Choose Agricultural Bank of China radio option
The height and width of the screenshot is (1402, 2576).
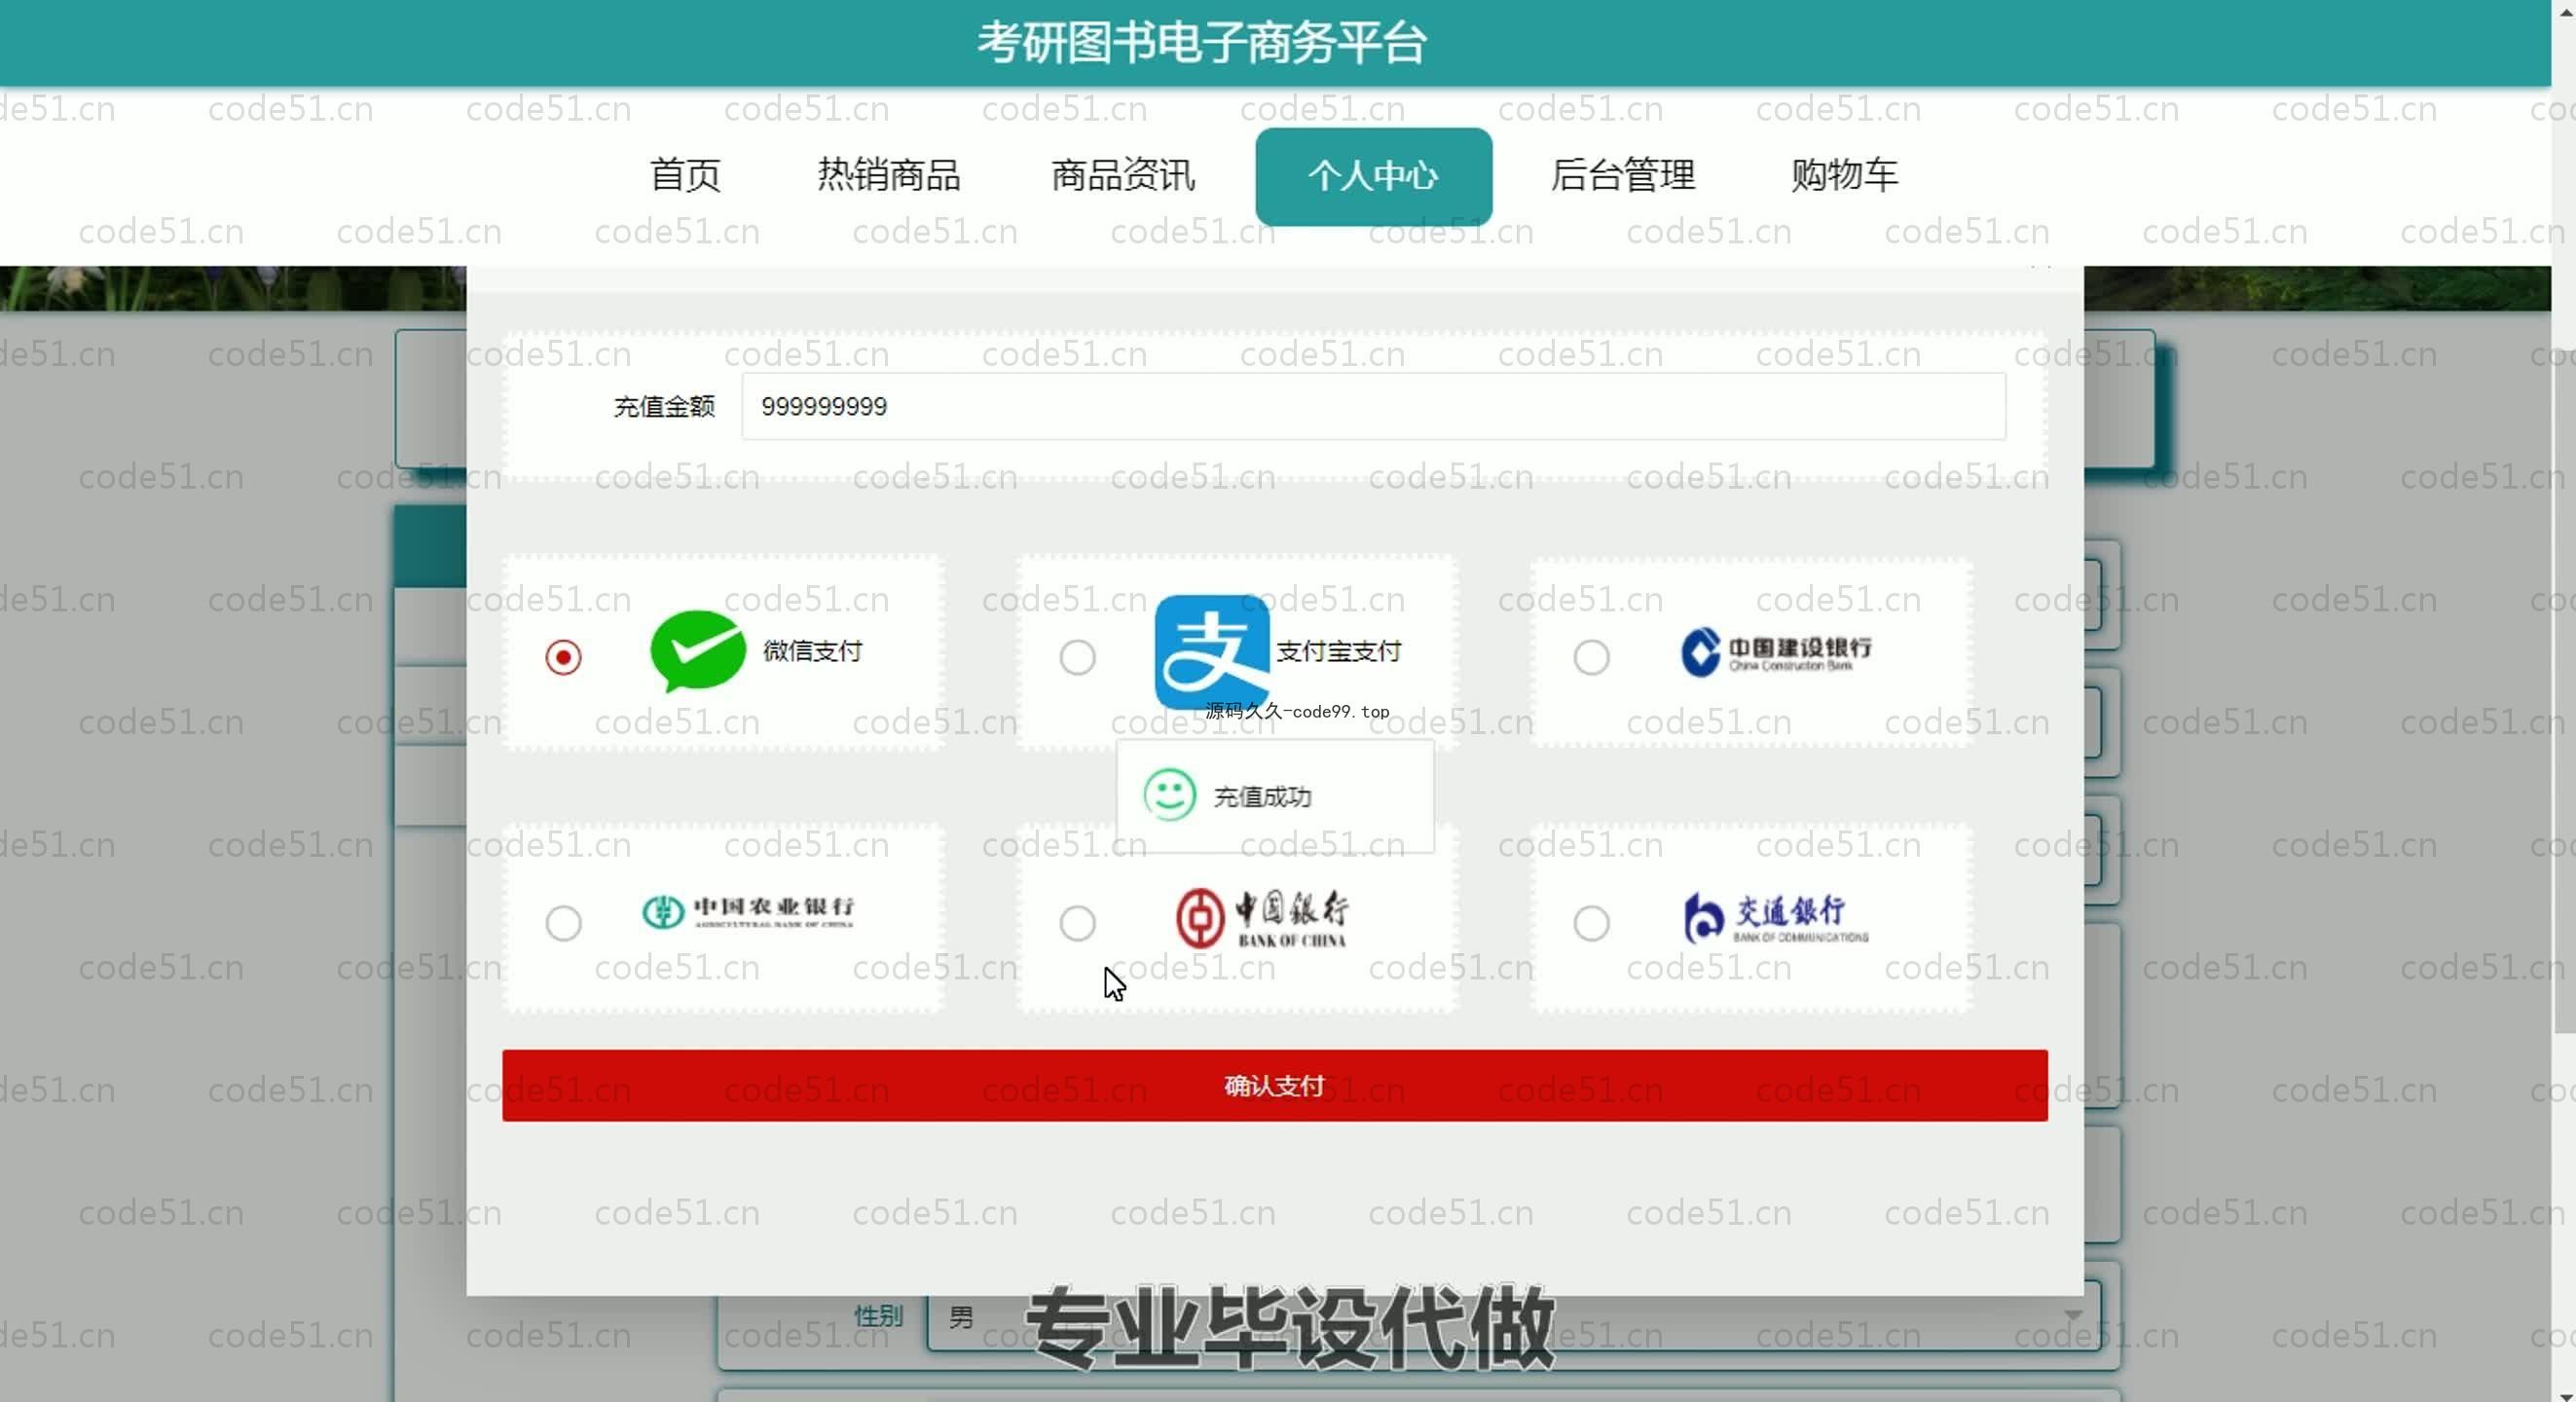coord(563,922)
